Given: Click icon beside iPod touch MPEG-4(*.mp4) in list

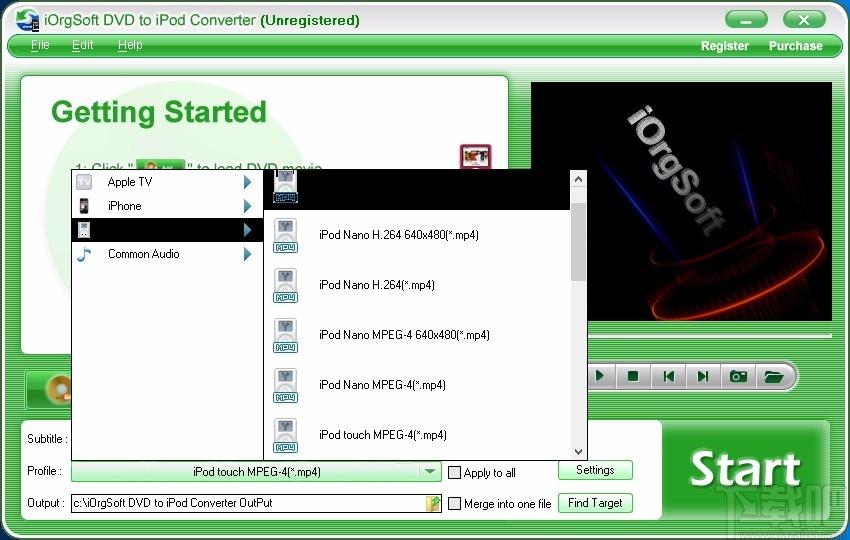Looking at the screenshot, I should (x=285, y=435).
